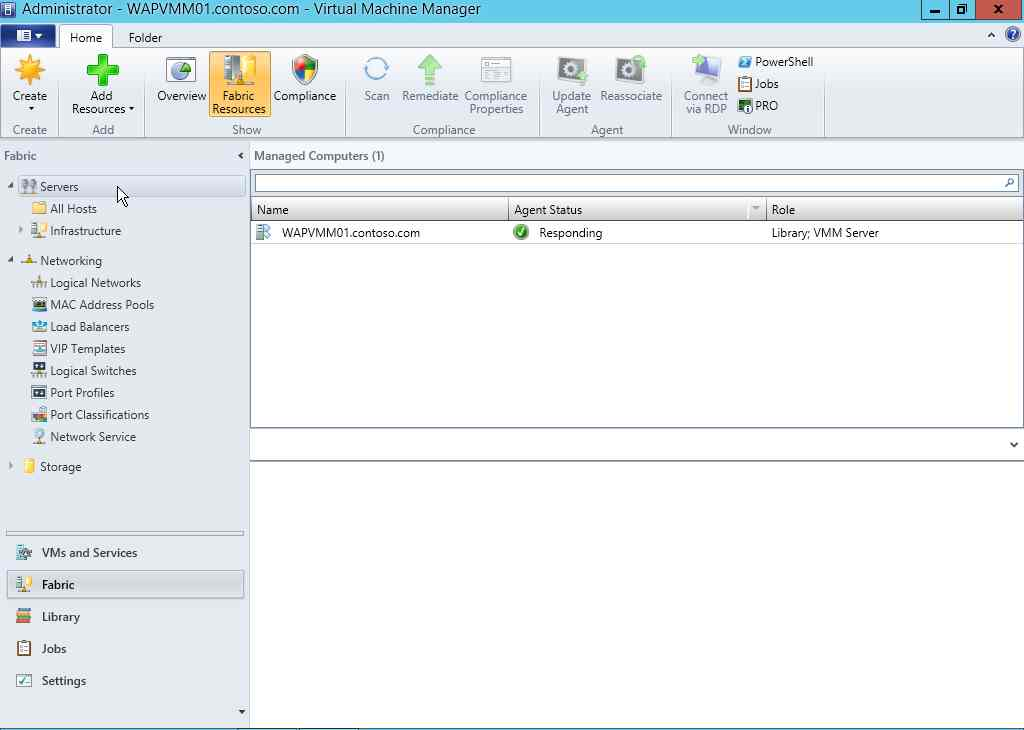Select the Networking node
Image resolution: width=1024 pixels, height=730 pixels.
61,261
